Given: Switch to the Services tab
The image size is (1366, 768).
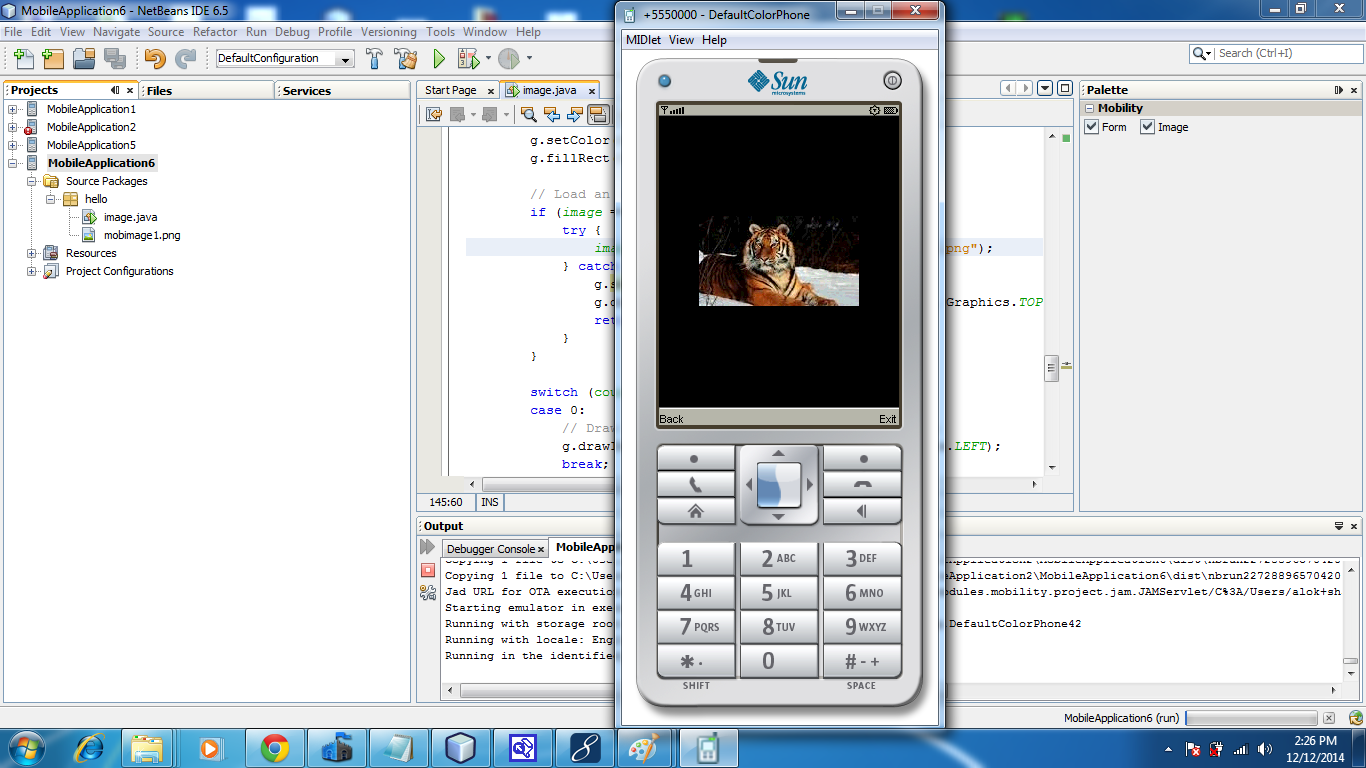Looking at the screenshot, I should [307, 90].
